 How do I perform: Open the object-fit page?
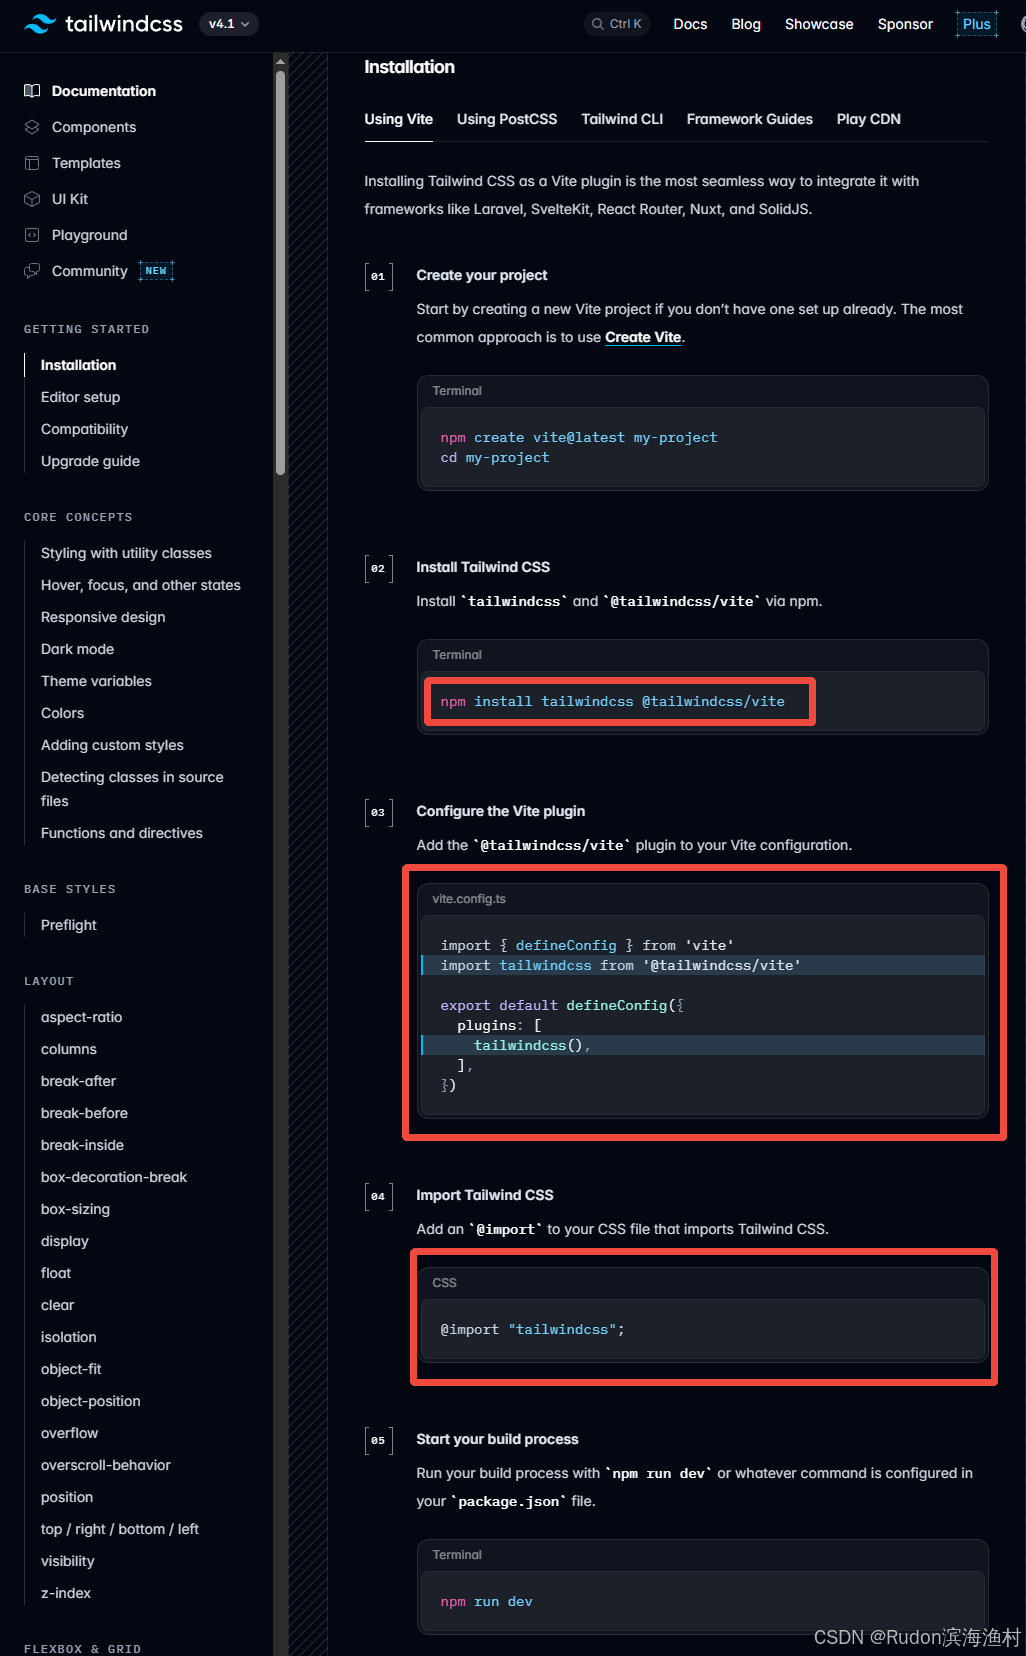(71, 1369)
